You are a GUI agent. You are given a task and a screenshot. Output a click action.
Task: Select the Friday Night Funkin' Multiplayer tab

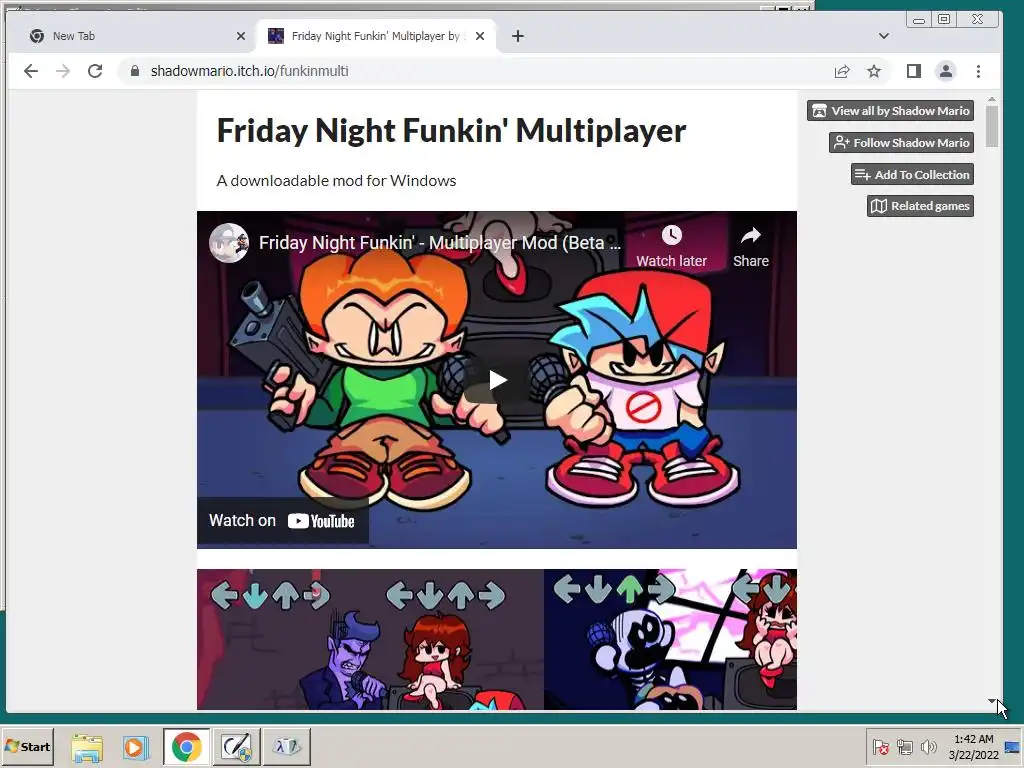376,36
